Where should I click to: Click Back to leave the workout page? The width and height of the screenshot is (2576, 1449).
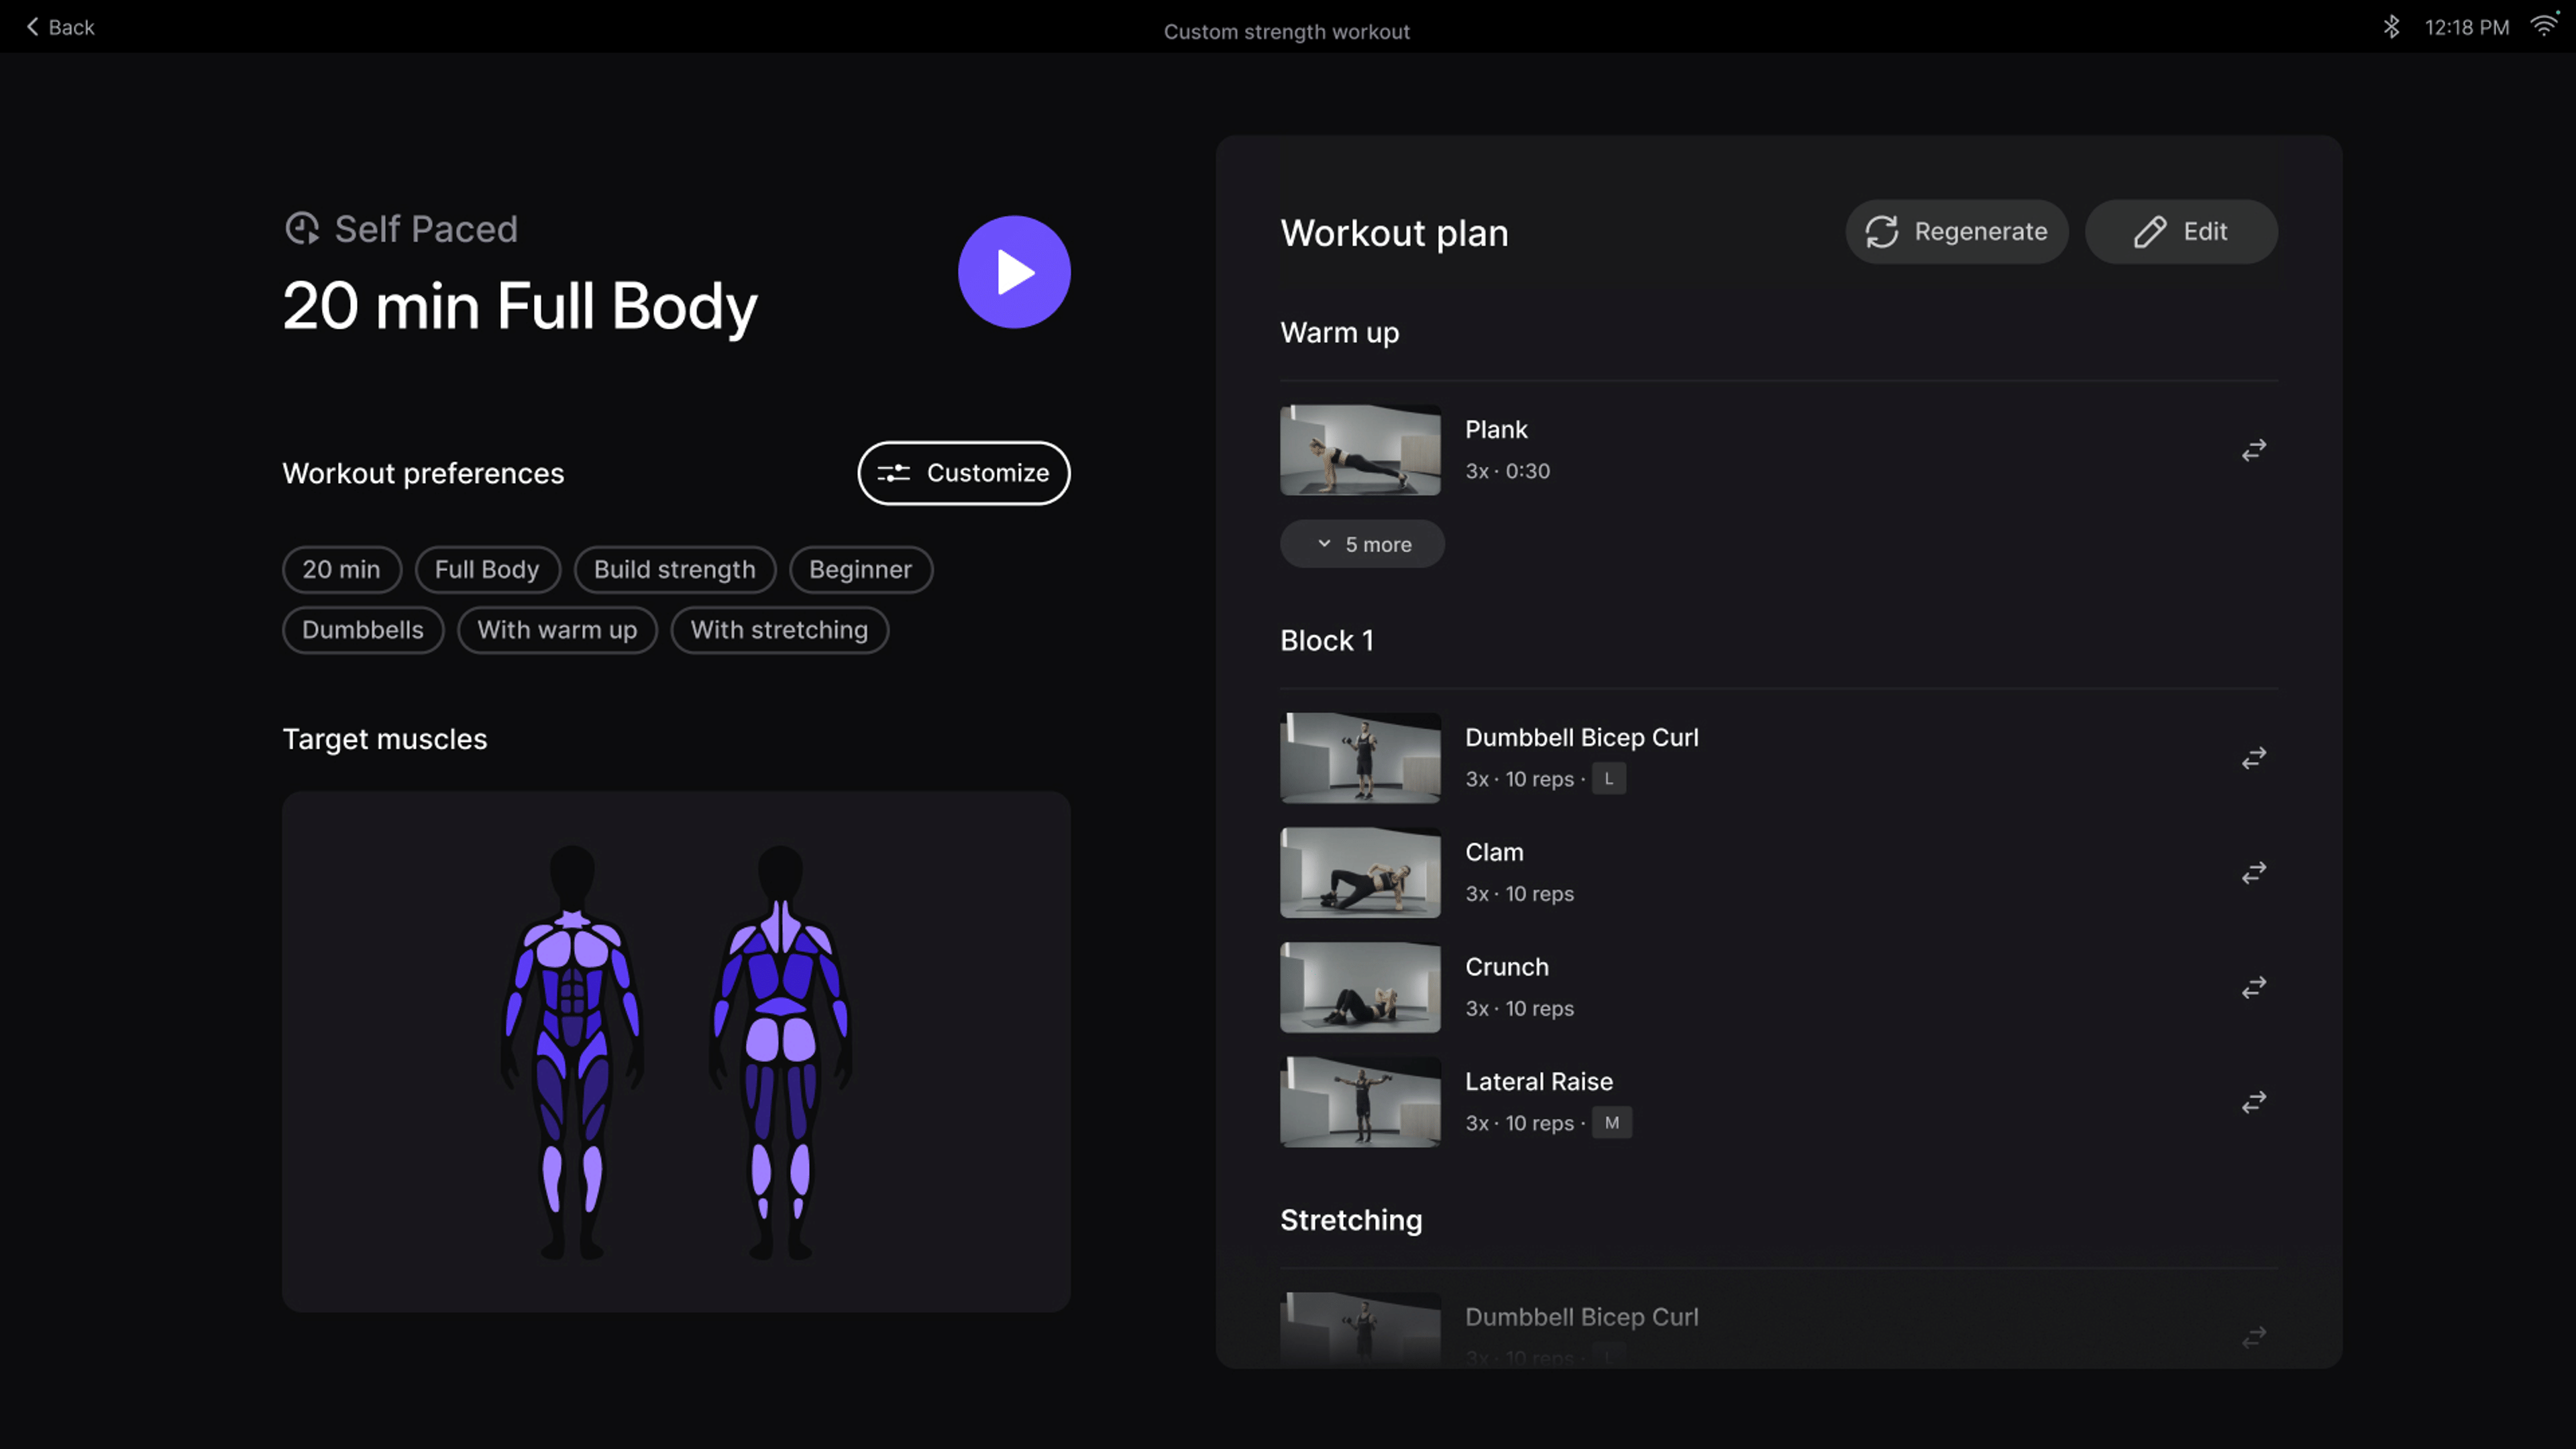[59, 27]
